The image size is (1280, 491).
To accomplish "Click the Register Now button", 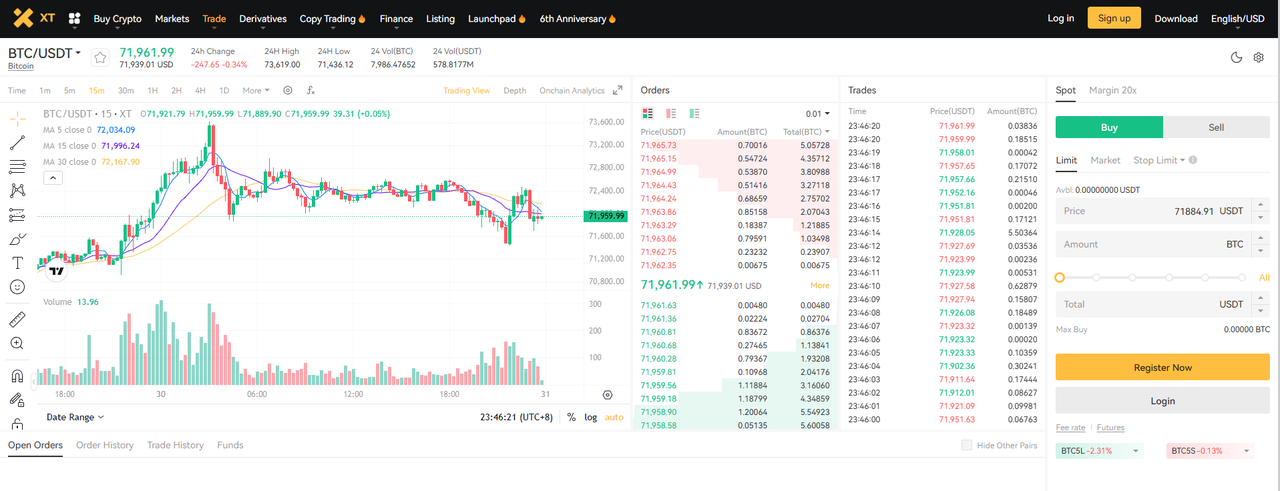I will [1163, 367].
